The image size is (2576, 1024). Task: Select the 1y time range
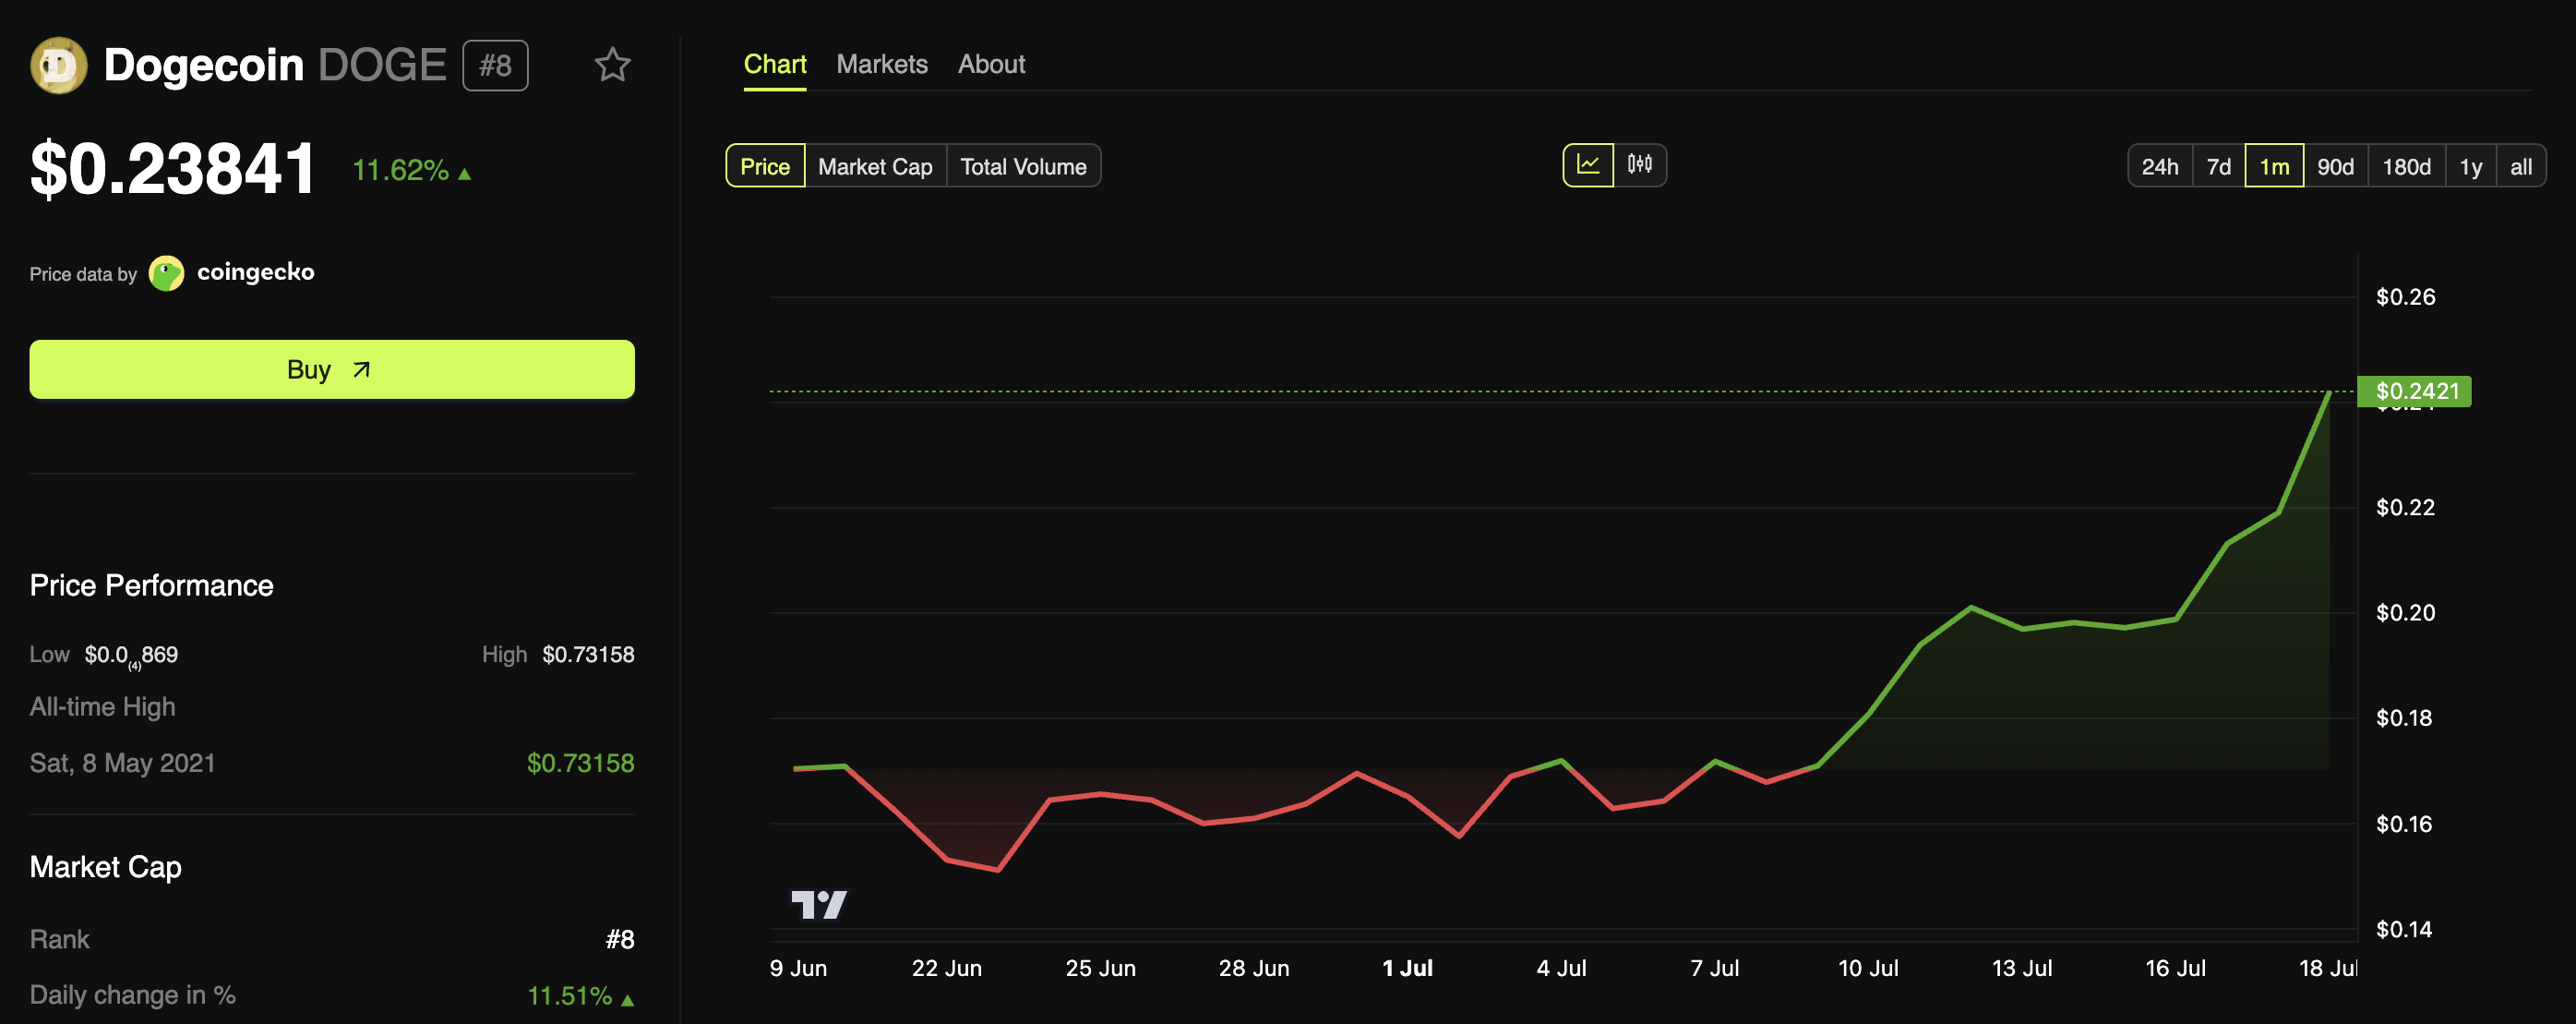(x=2470, y=166)
